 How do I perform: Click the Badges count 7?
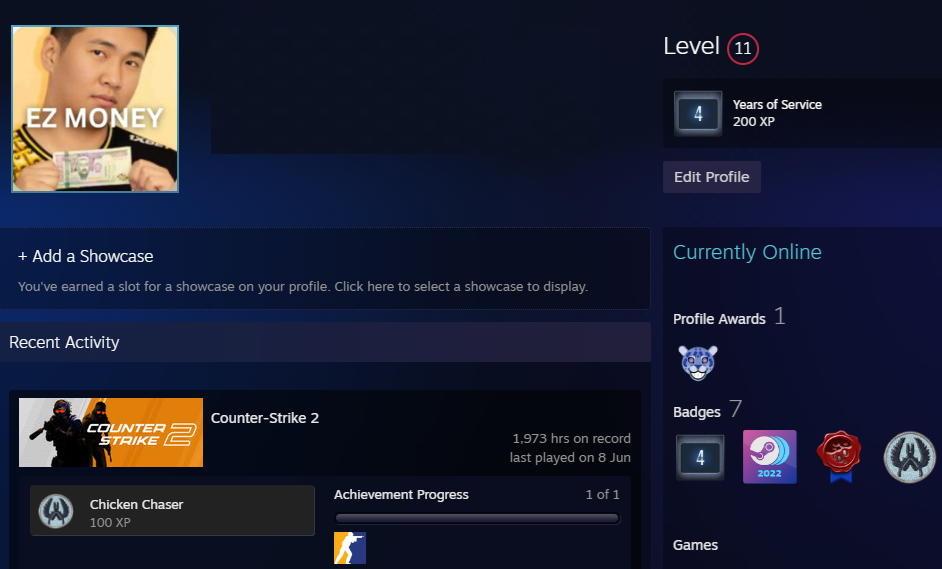[736, 409]
